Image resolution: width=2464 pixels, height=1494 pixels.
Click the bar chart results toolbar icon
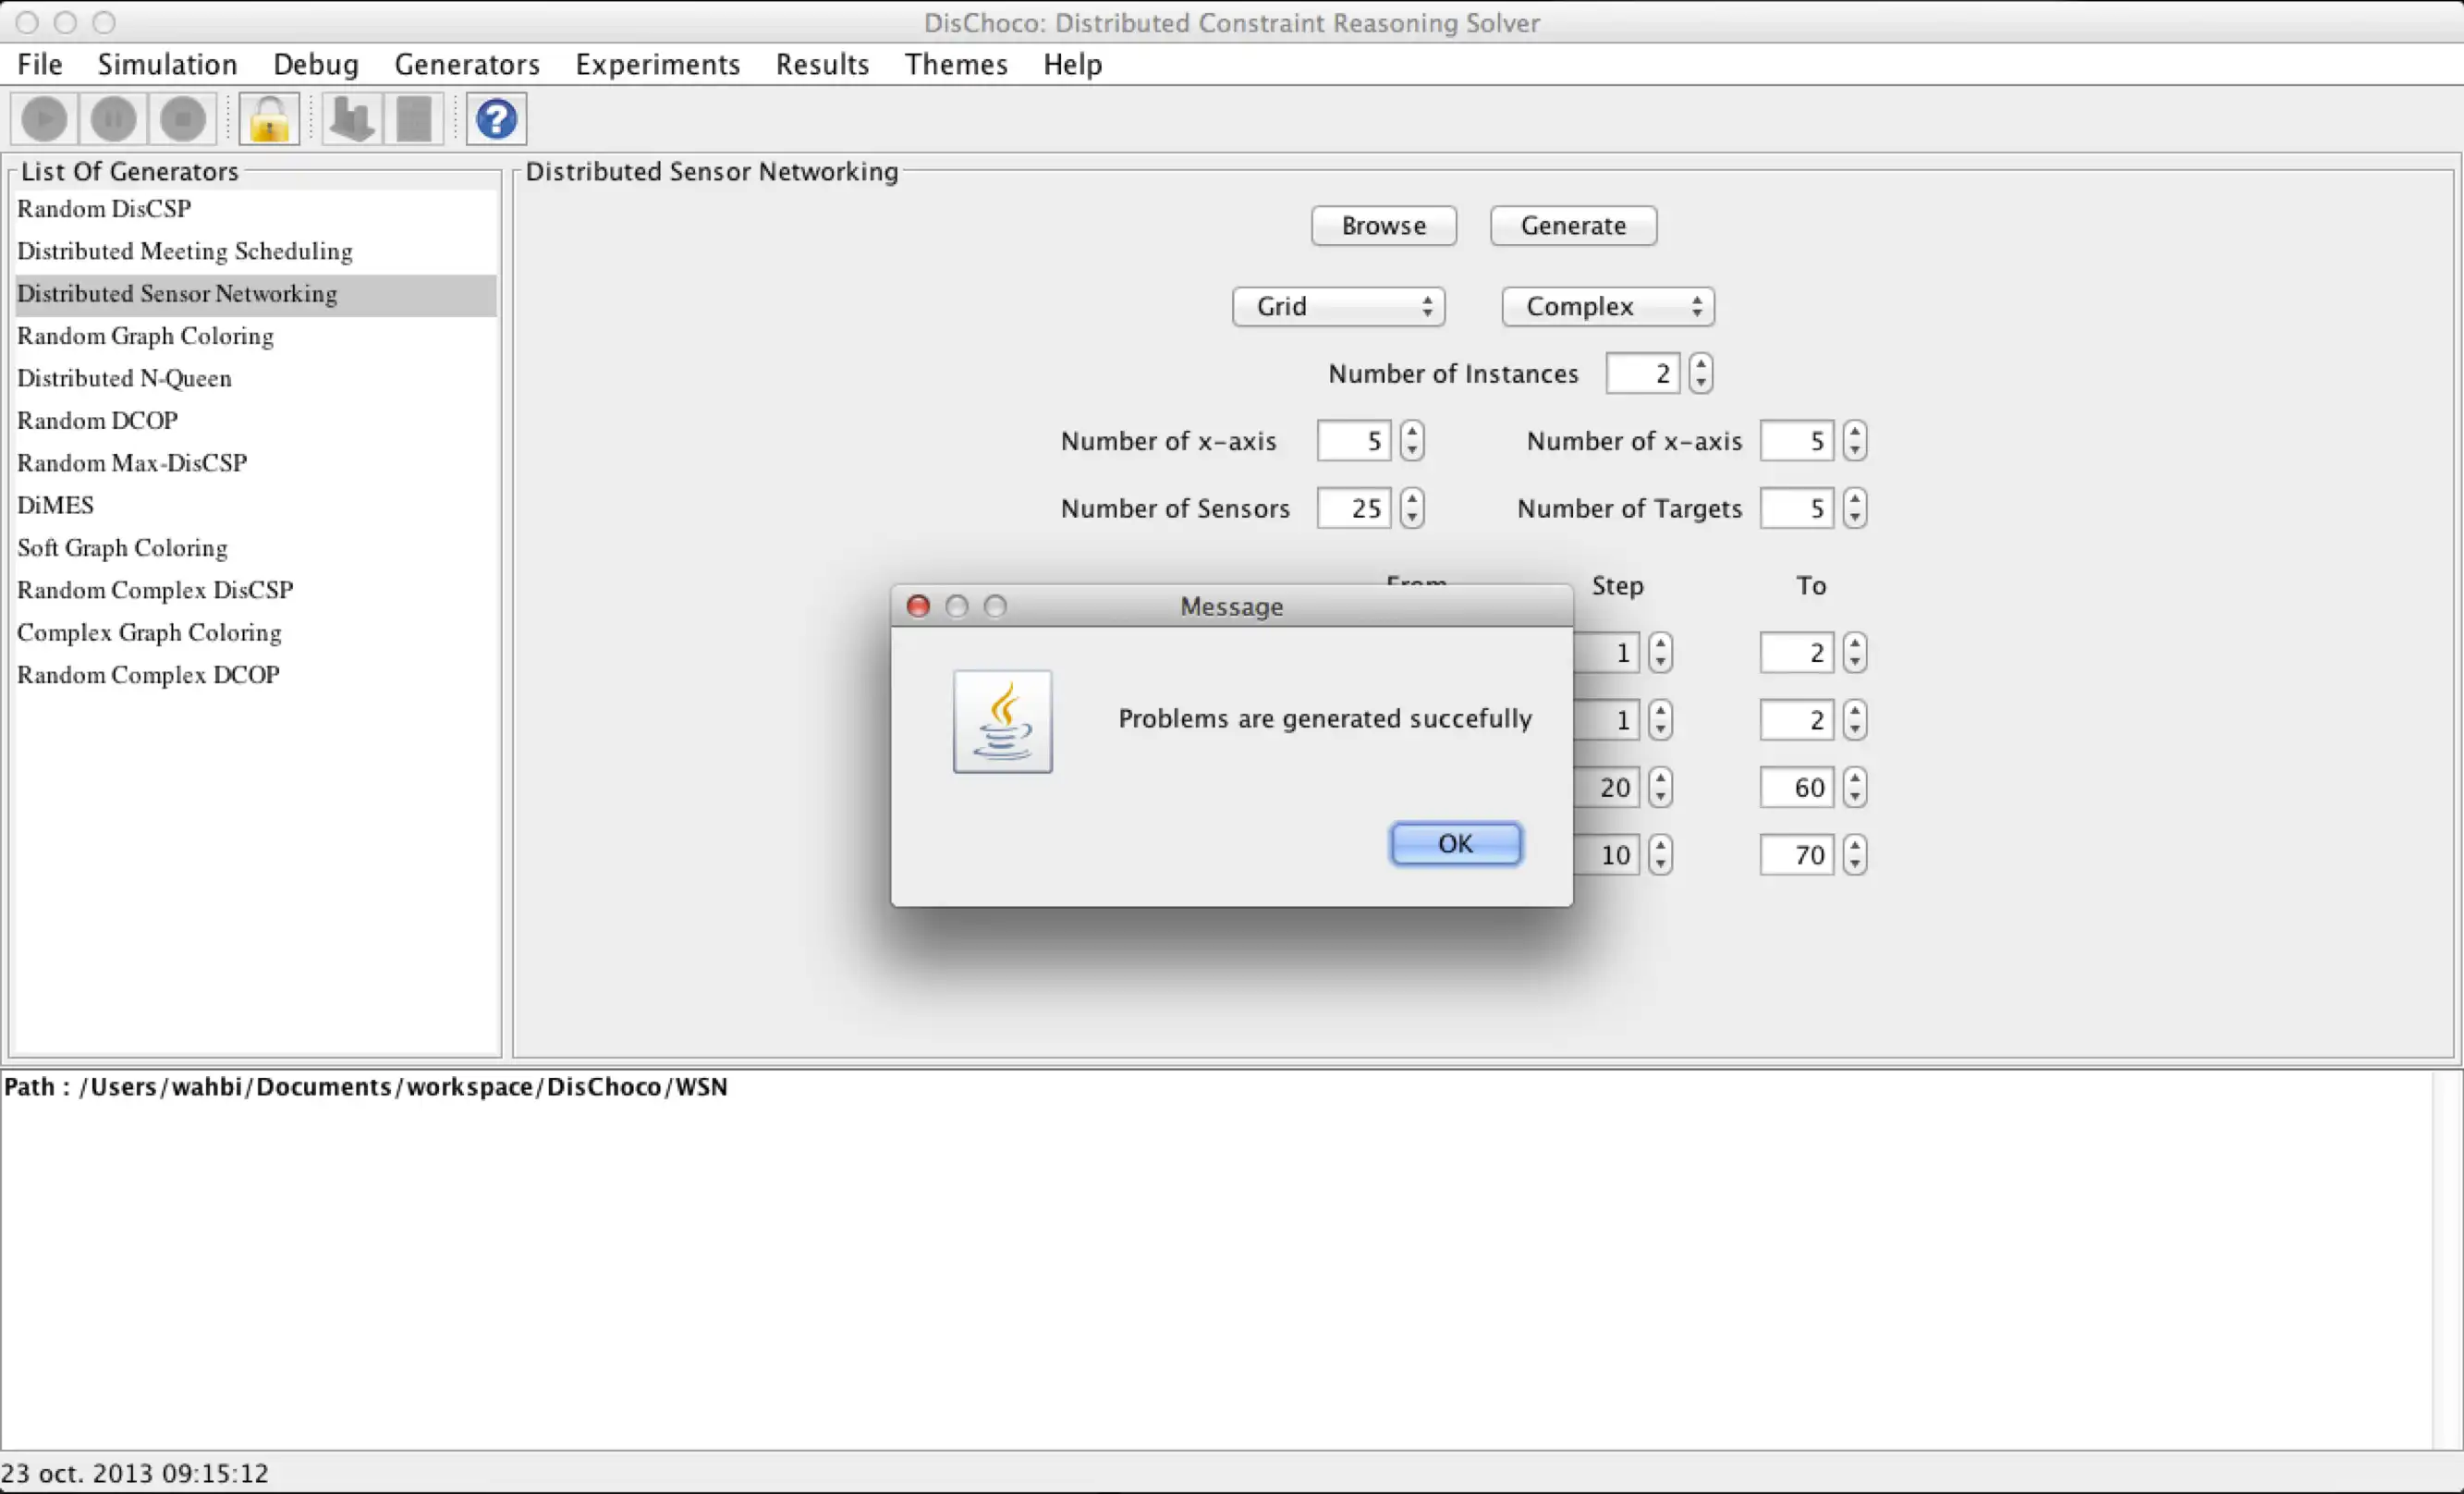pos(351,119)
